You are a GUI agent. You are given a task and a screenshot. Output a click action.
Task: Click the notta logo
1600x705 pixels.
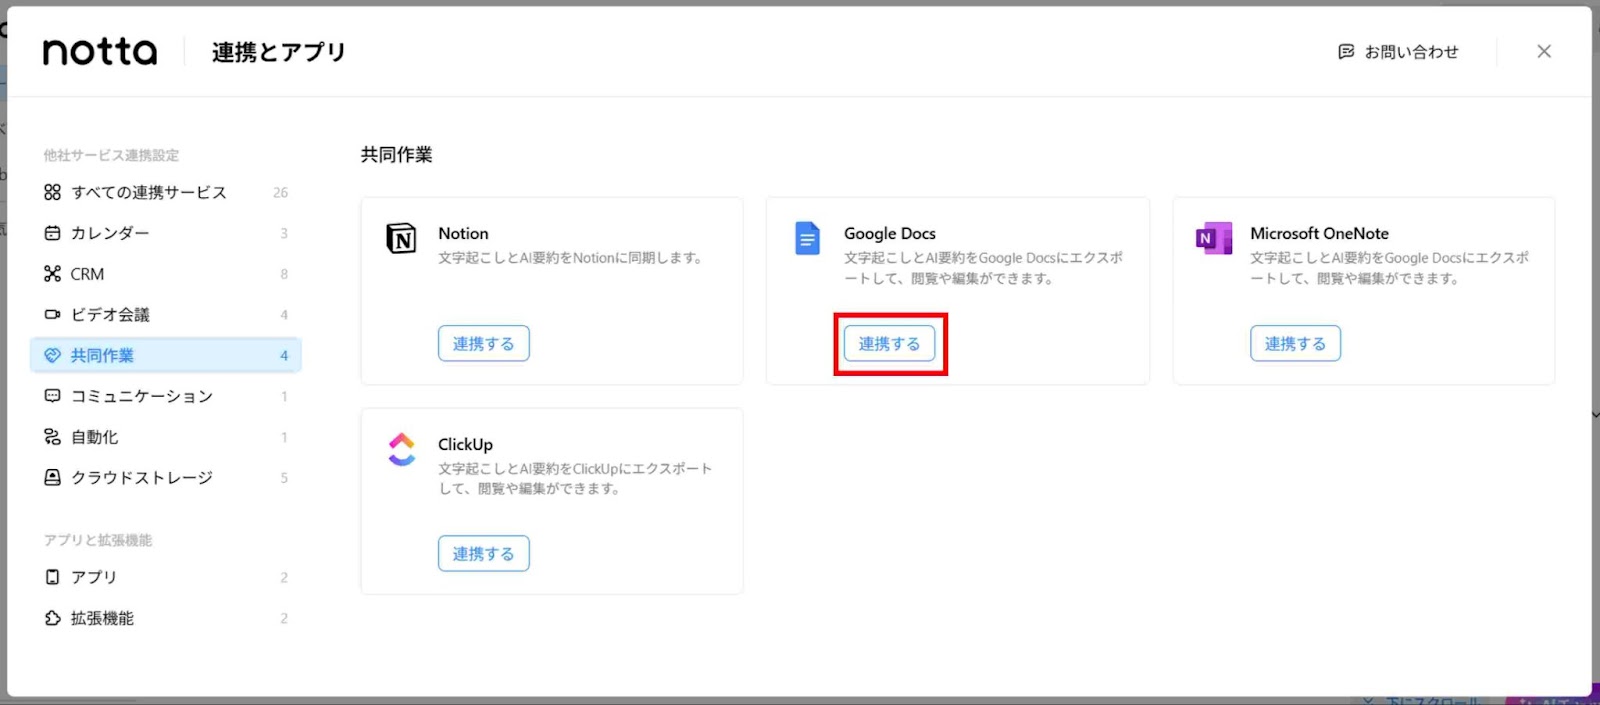(x=100, y=51)
